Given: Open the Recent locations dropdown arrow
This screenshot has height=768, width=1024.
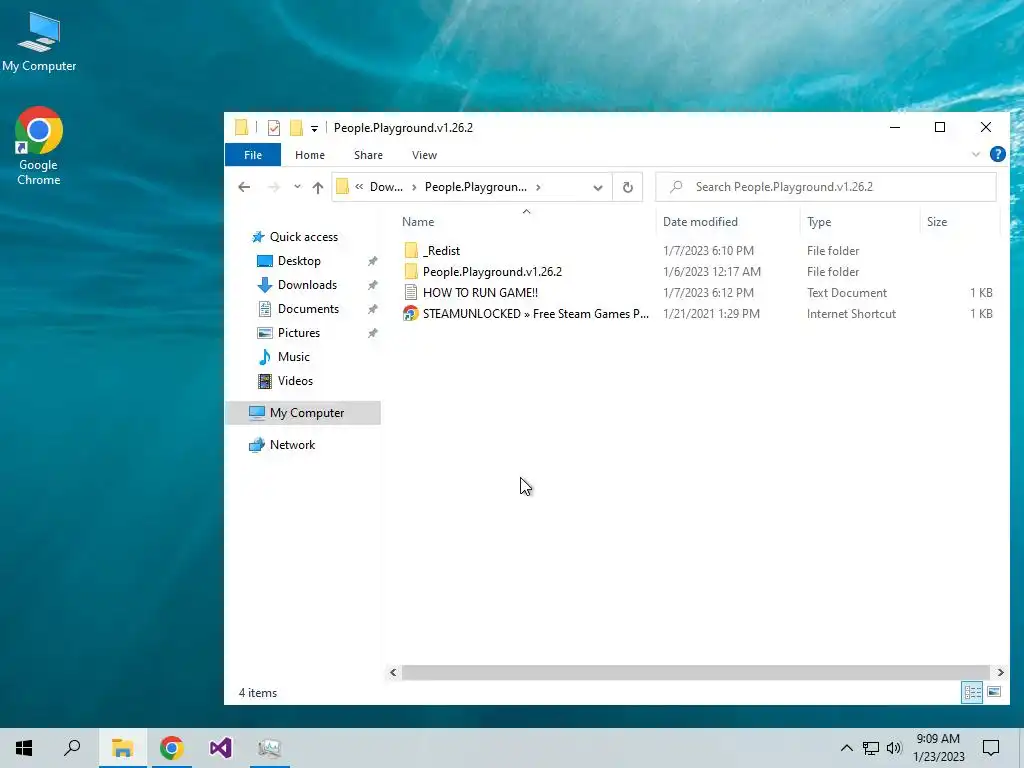Looking at the screenshot, I should pyautogui.click(x=297, y=187).
